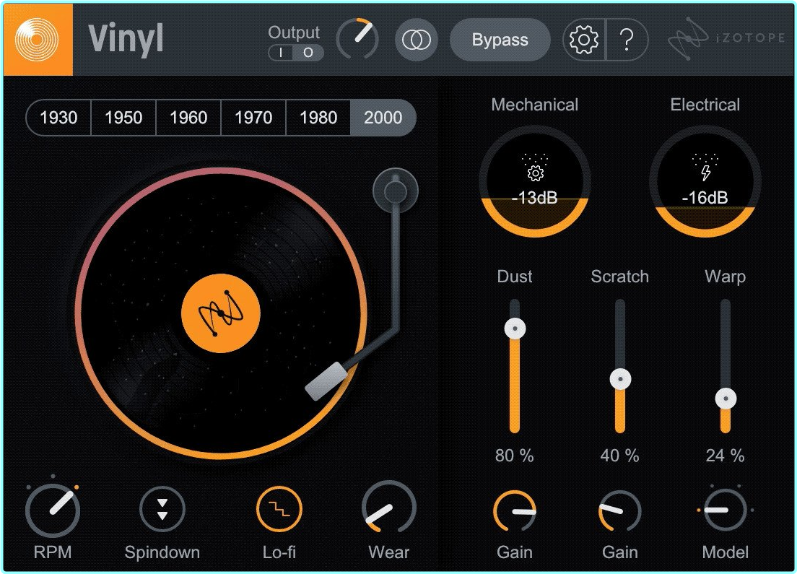Select the 1980 era tab
This screenshot has width=797, height=574.
coord(319,118)
